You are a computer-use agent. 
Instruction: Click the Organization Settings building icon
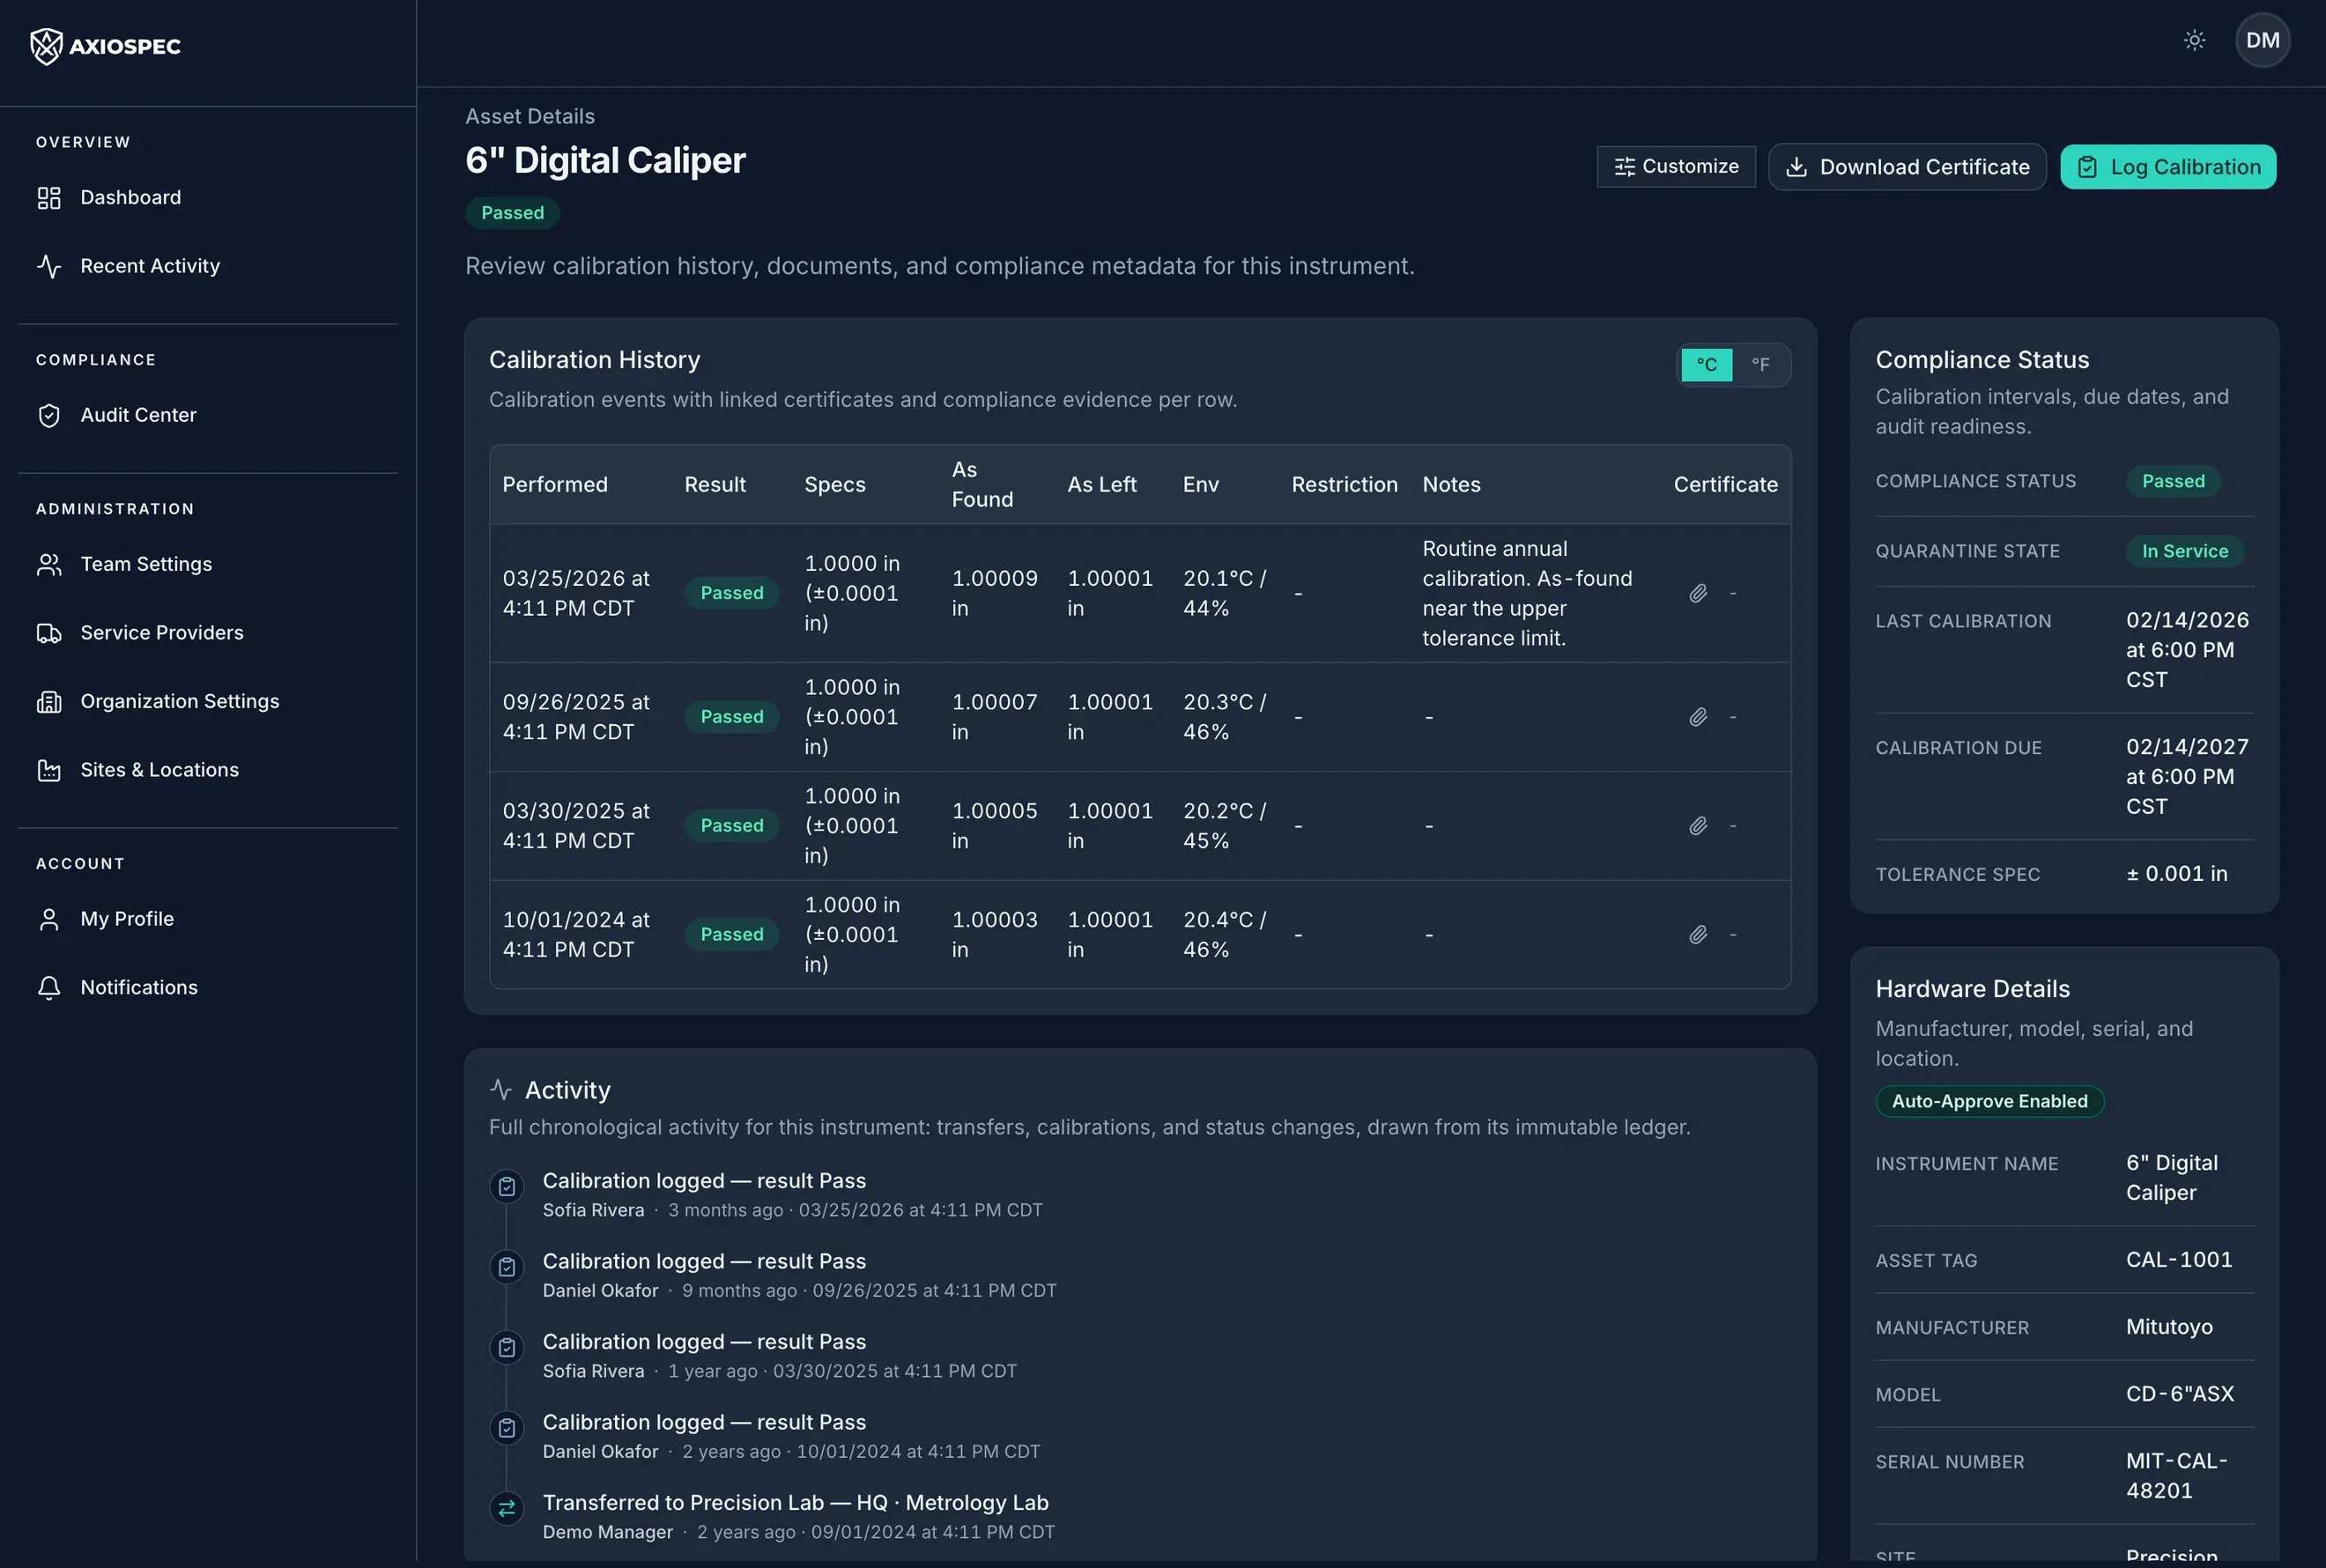point(49,701)
